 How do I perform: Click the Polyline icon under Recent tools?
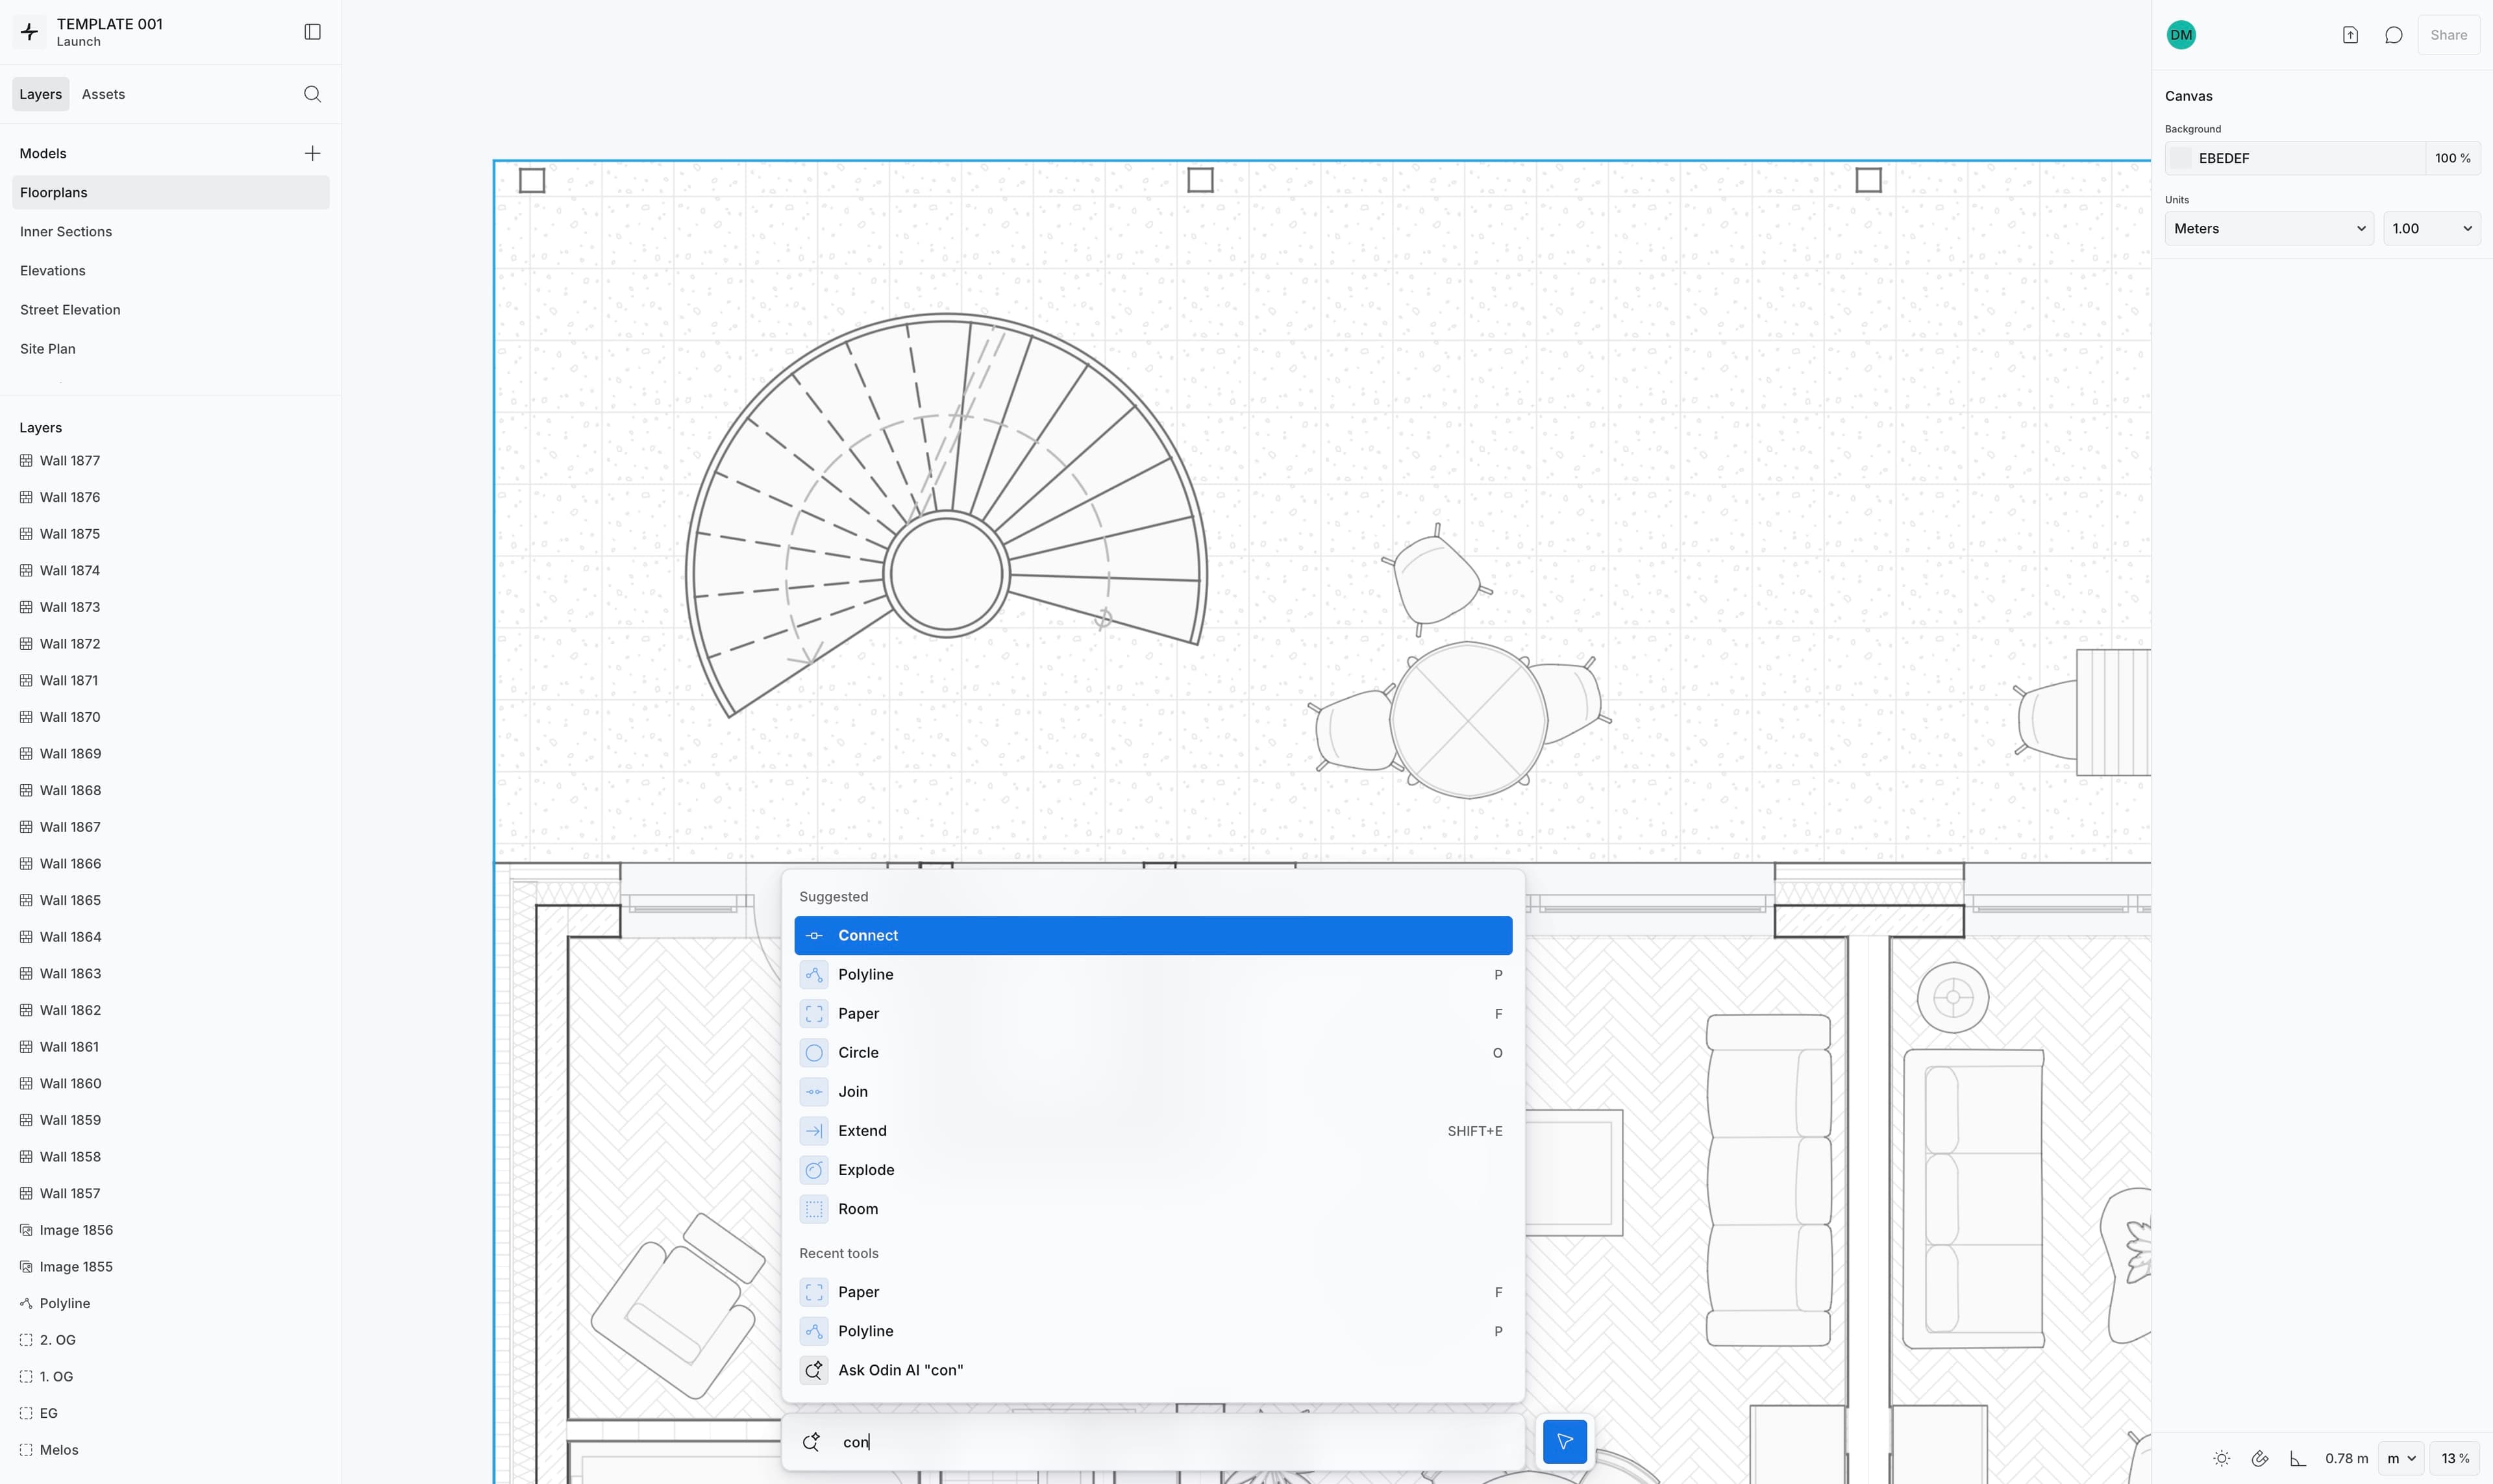pos(814,1331)
